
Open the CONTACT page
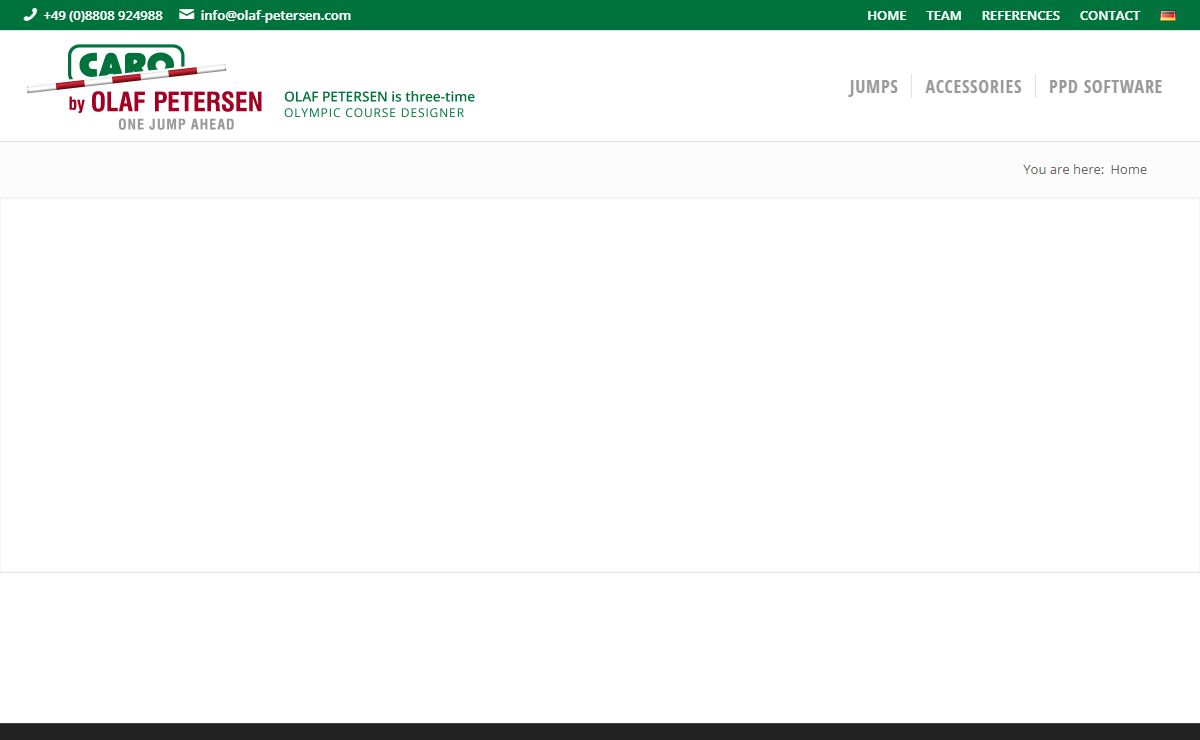[x=1109, y=15]
